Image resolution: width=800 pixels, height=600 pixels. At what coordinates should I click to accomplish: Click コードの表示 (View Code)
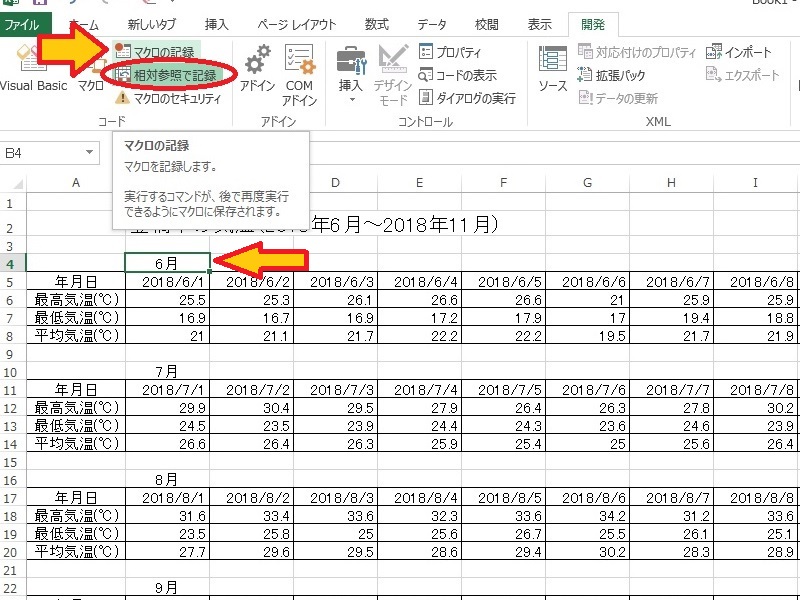pyautogui.click(x=458, y=75)
